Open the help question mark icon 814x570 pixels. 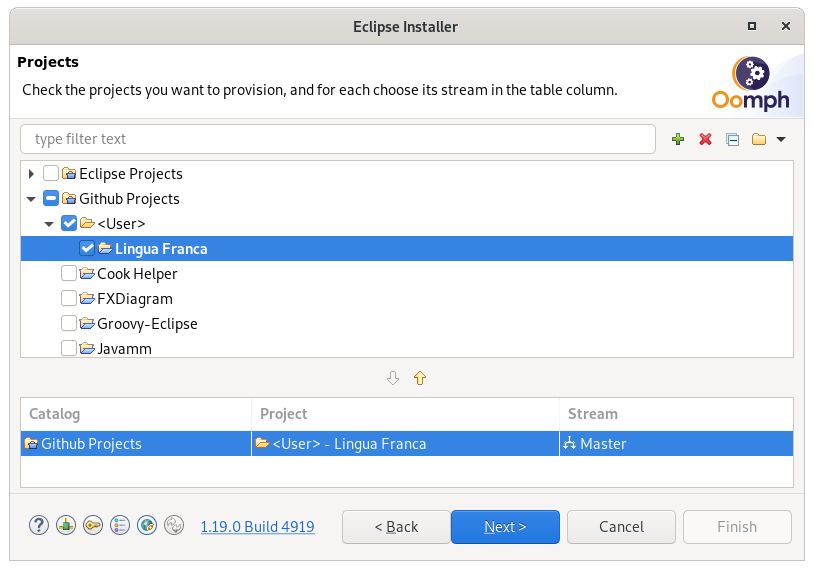point(39,526)
